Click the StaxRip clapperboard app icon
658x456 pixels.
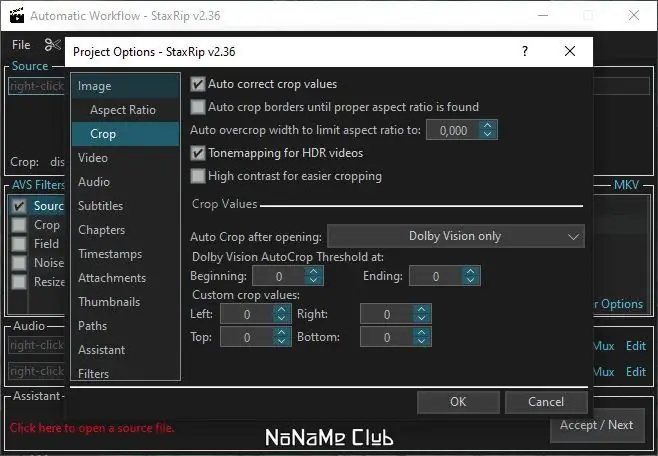[16, 16]
